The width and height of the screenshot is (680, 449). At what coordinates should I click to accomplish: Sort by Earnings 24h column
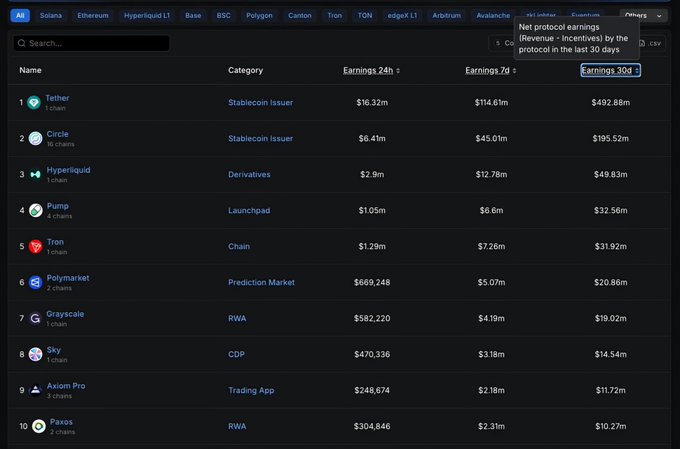[x=372, y=70]
